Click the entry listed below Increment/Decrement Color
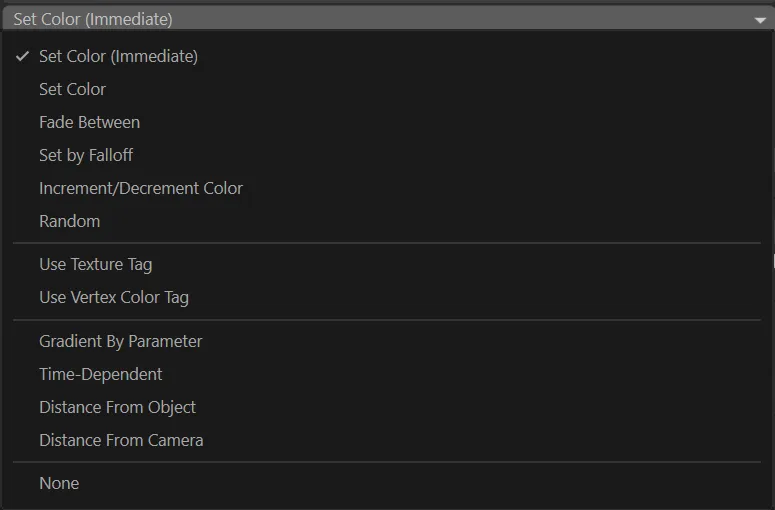 (69, 222)
